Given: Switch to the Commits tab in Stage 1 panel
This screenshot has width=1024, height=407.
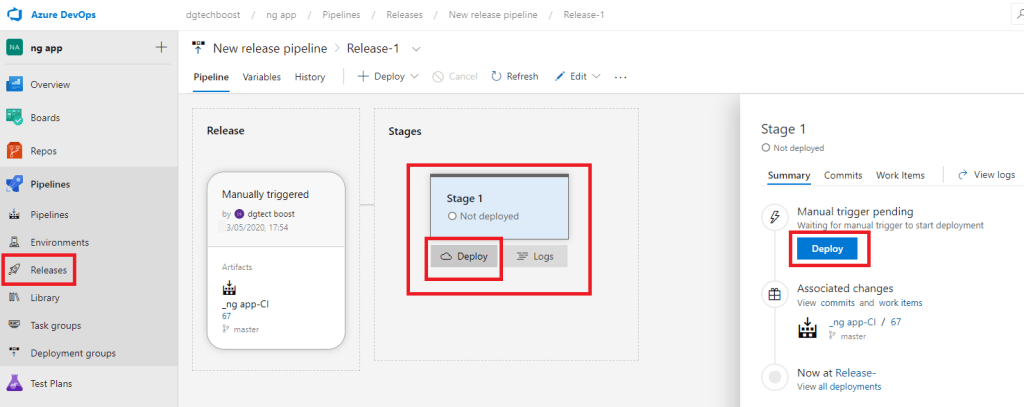Looking at the screenshot, I should (843, 175).
